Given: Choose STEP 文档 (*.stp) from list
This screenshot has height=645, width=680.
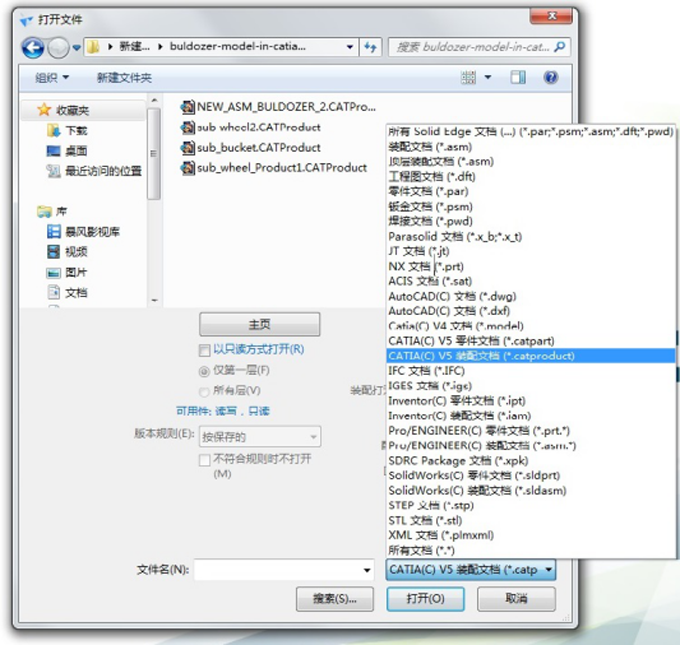Looking at the screenshot, I should [x=428, y=505].
